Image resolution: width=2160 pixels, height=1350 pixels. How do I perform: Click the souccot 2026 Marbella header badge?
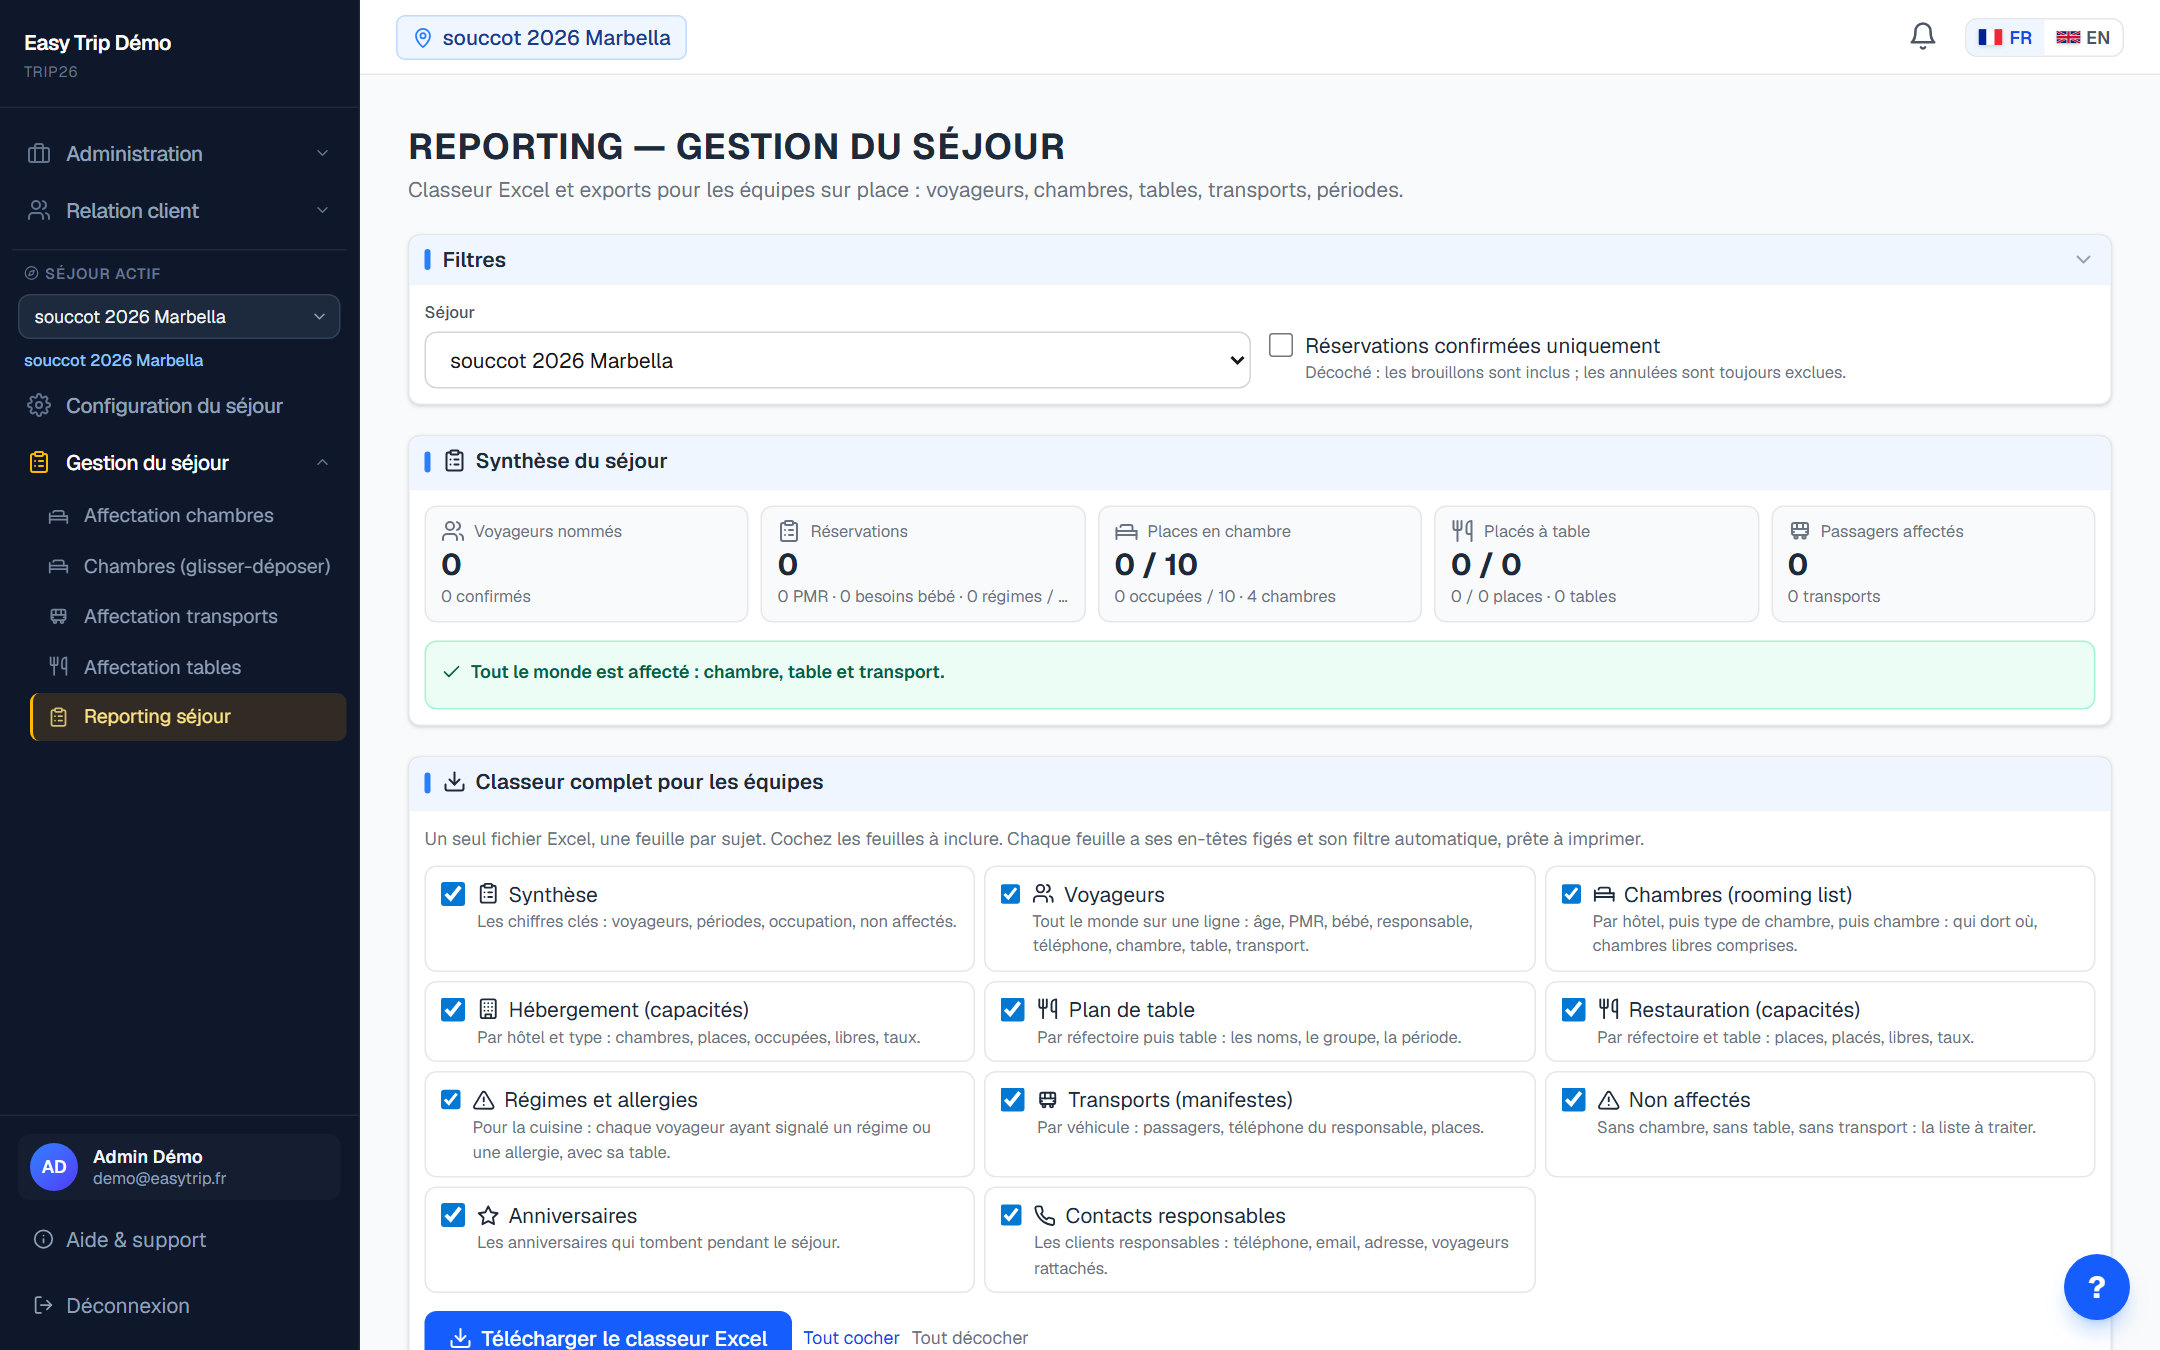tap(541, 38)
